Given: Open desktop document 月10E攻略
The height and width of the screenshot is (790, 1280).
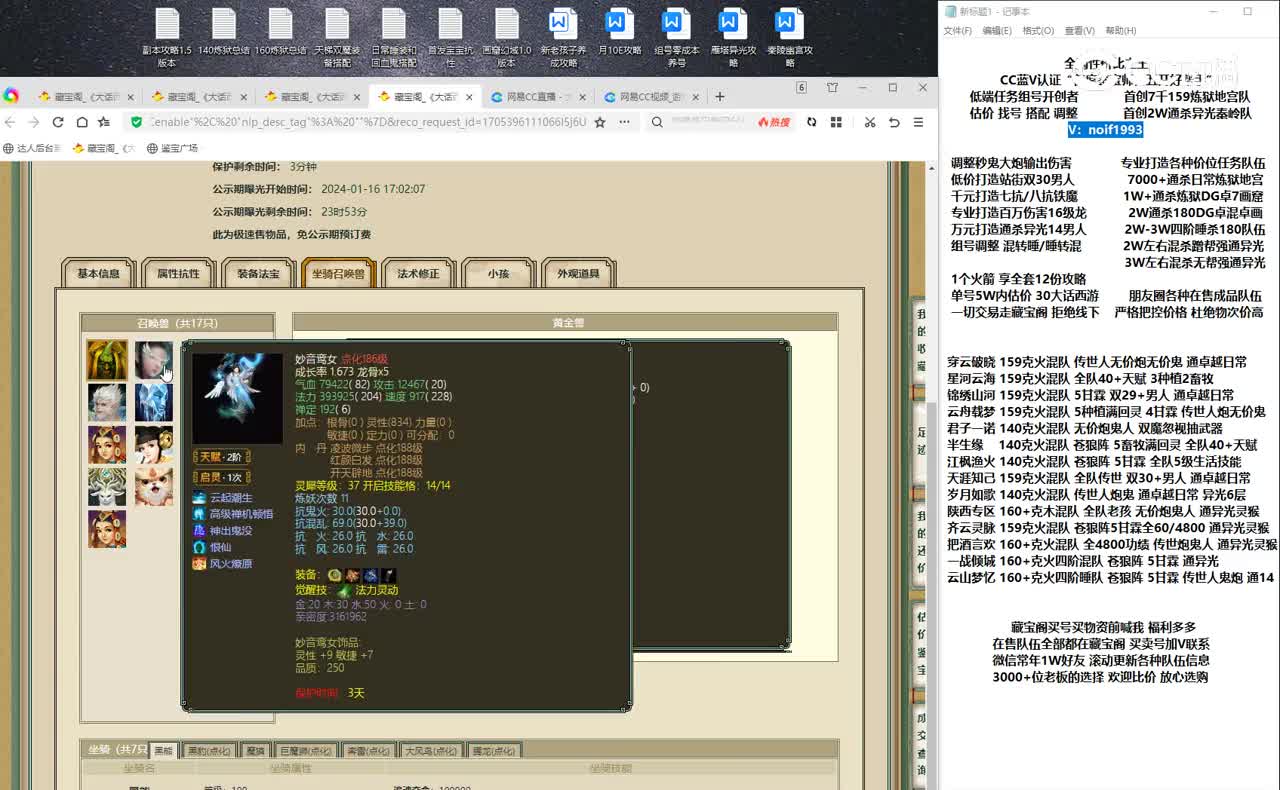Looking at the screenshot, I should click(x=619, y=32).
